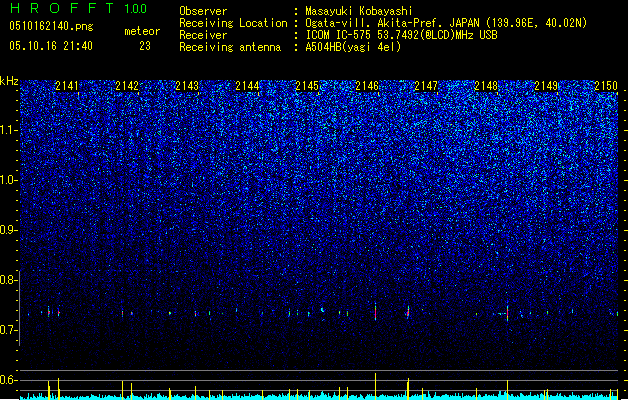Click the Observer field label

(x=203, y=11)
